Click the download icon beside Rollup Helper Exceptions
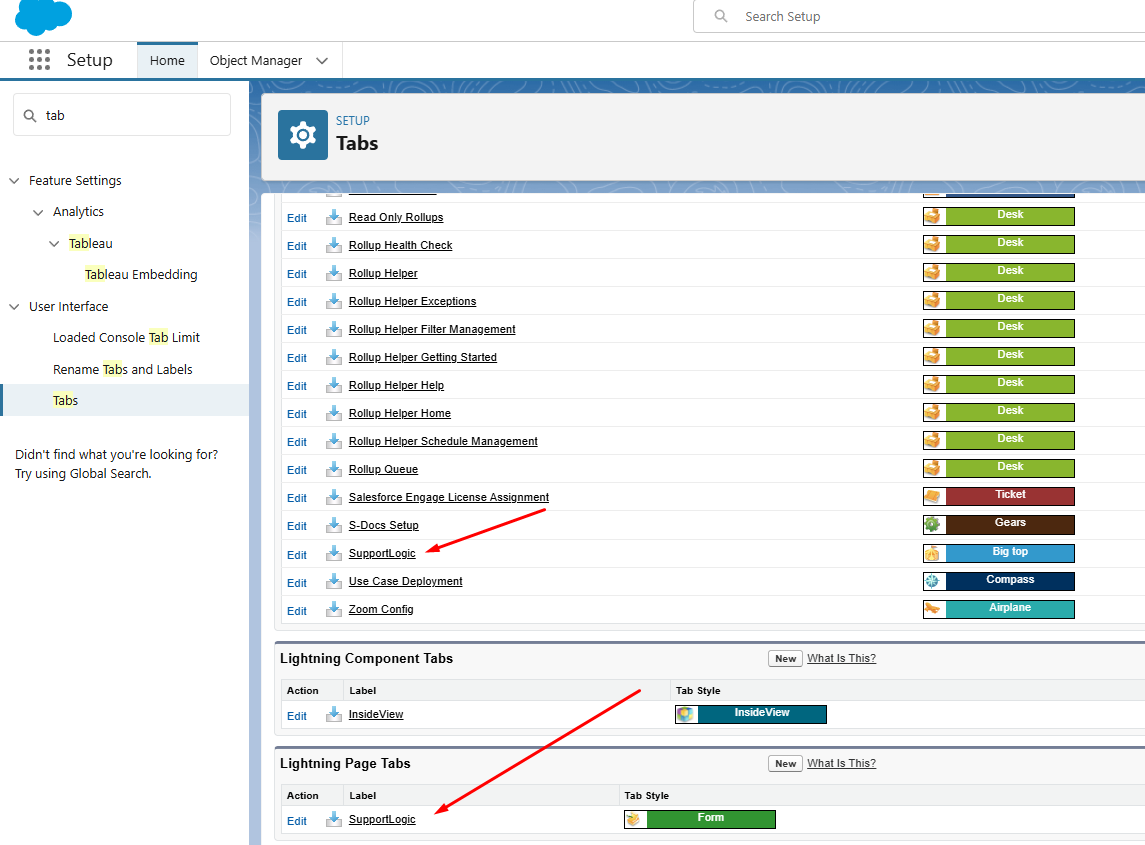The image size is (1145, 845). point(334,301)
